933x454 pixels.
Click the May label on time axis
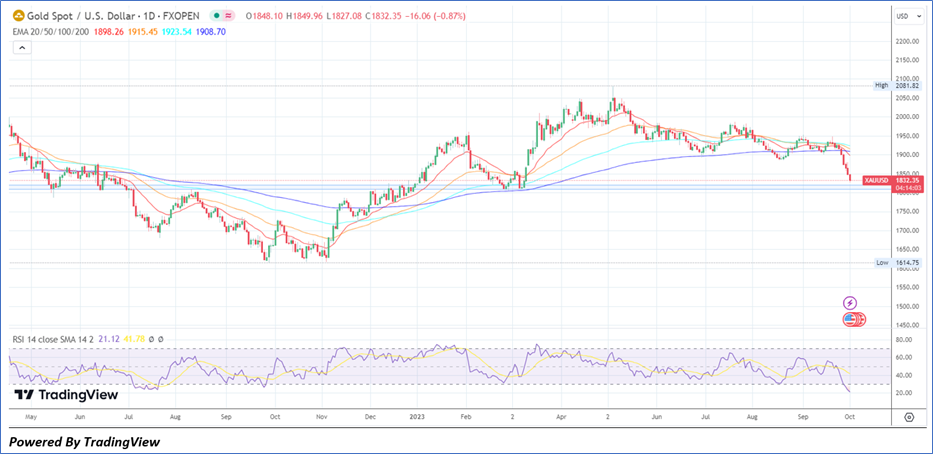pos(32,417)
